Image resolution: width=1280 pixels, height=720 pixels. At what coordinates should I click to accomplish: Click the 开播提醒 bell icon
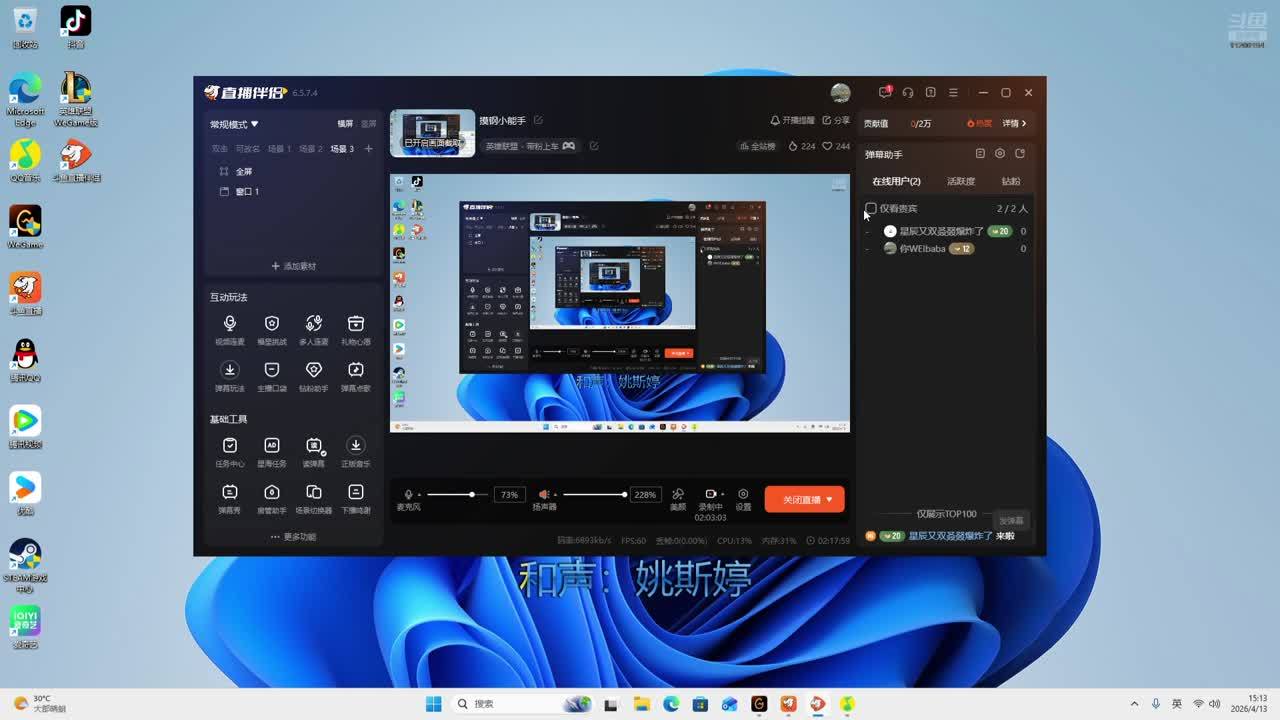coord(775,120)
